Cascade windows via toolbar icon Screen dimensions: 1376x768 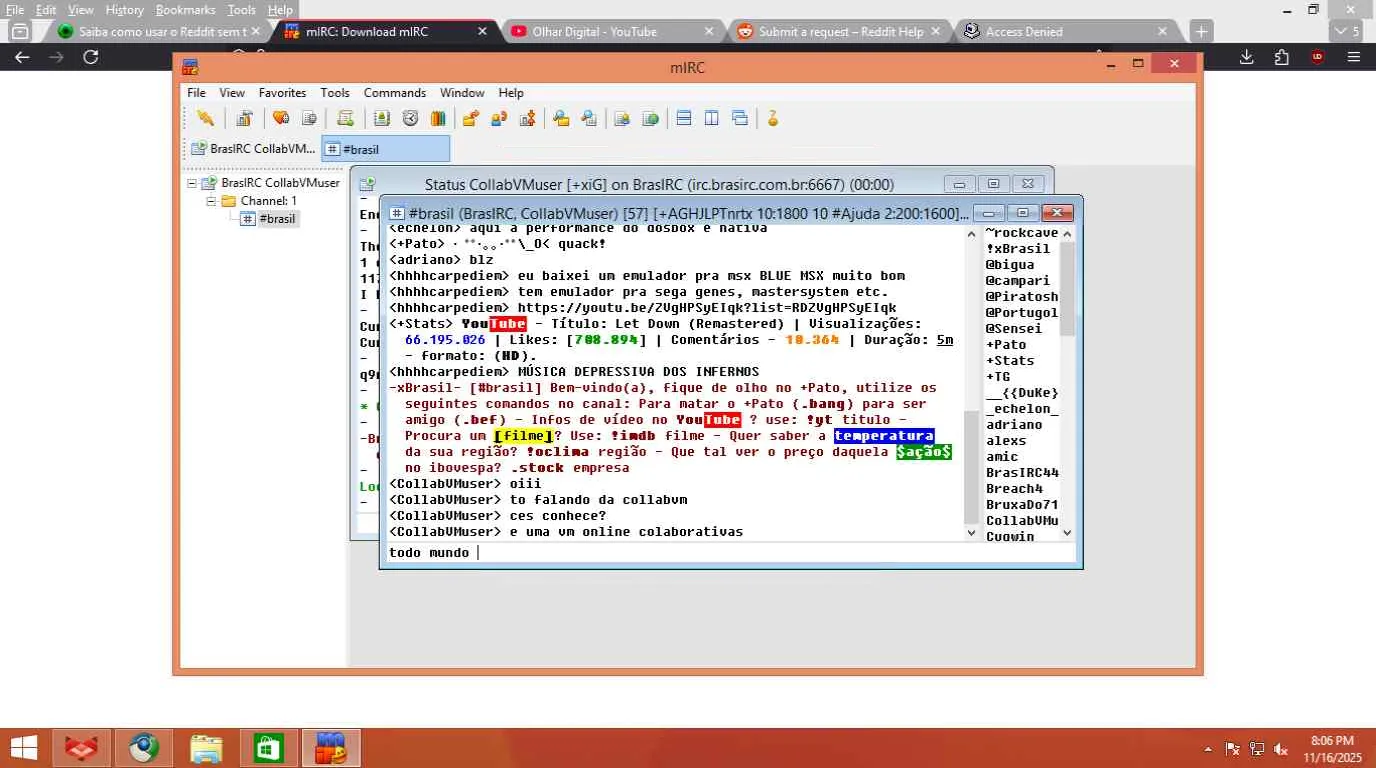(740, 118)
